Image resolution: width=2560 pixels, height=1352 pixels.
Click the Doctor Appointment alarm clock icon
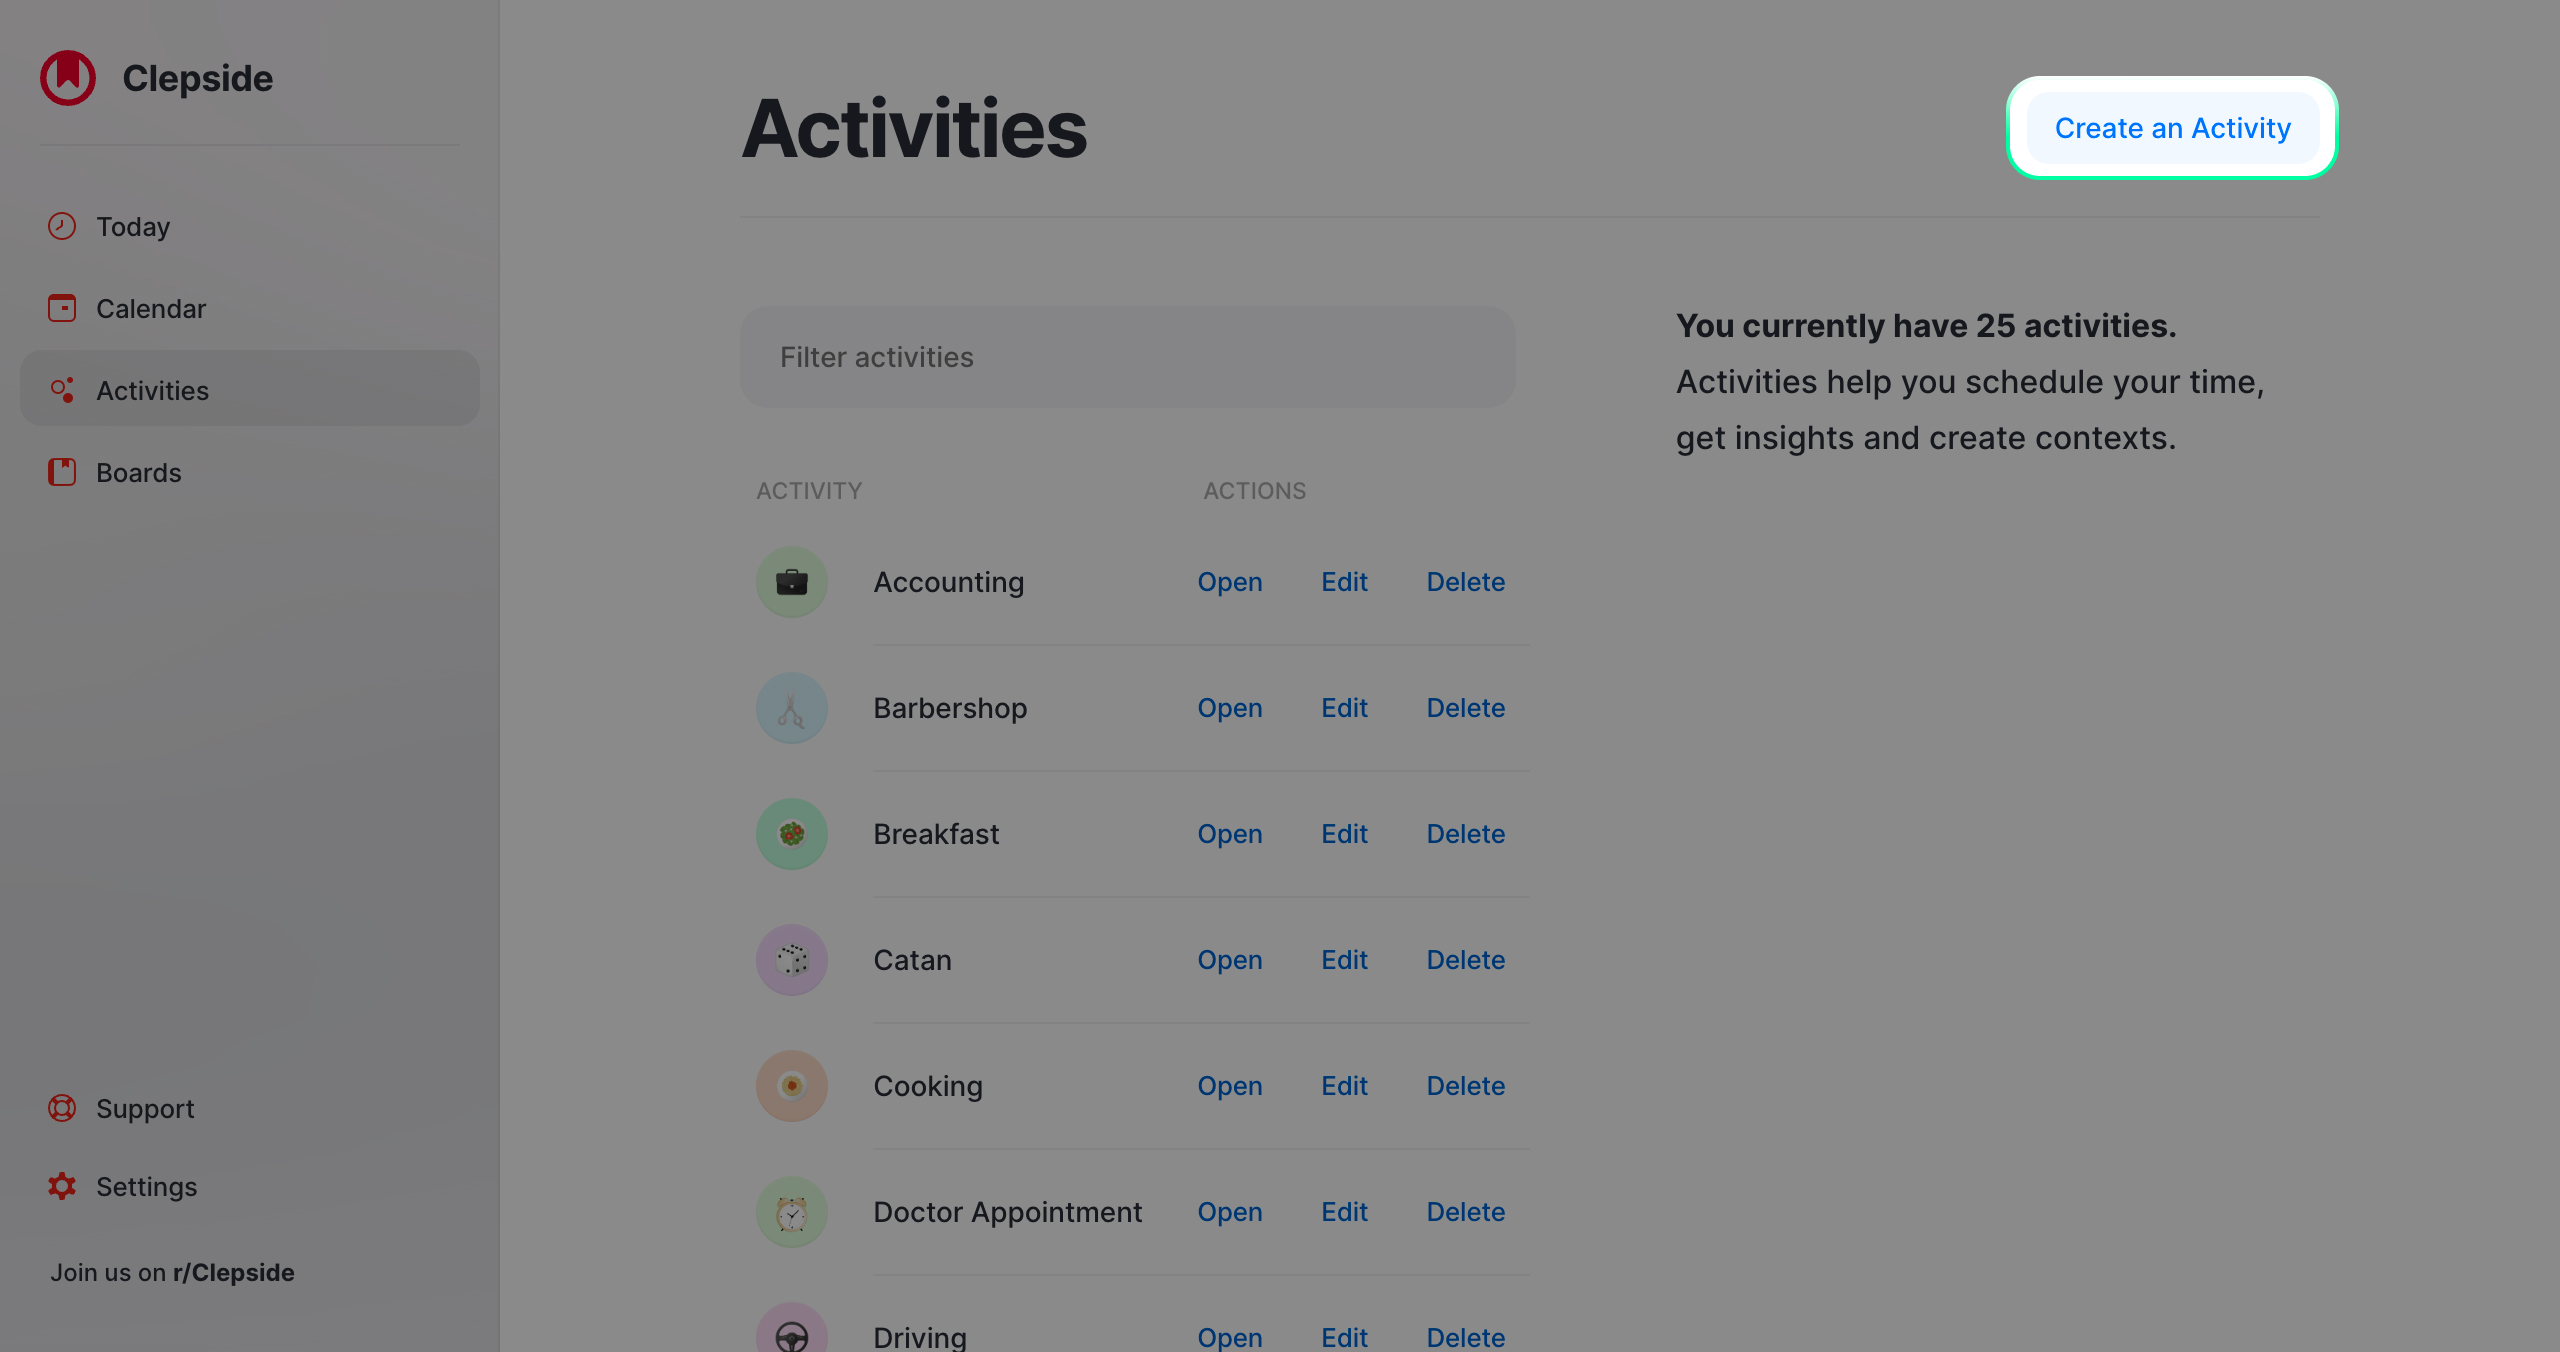(x=791, y=1211)
